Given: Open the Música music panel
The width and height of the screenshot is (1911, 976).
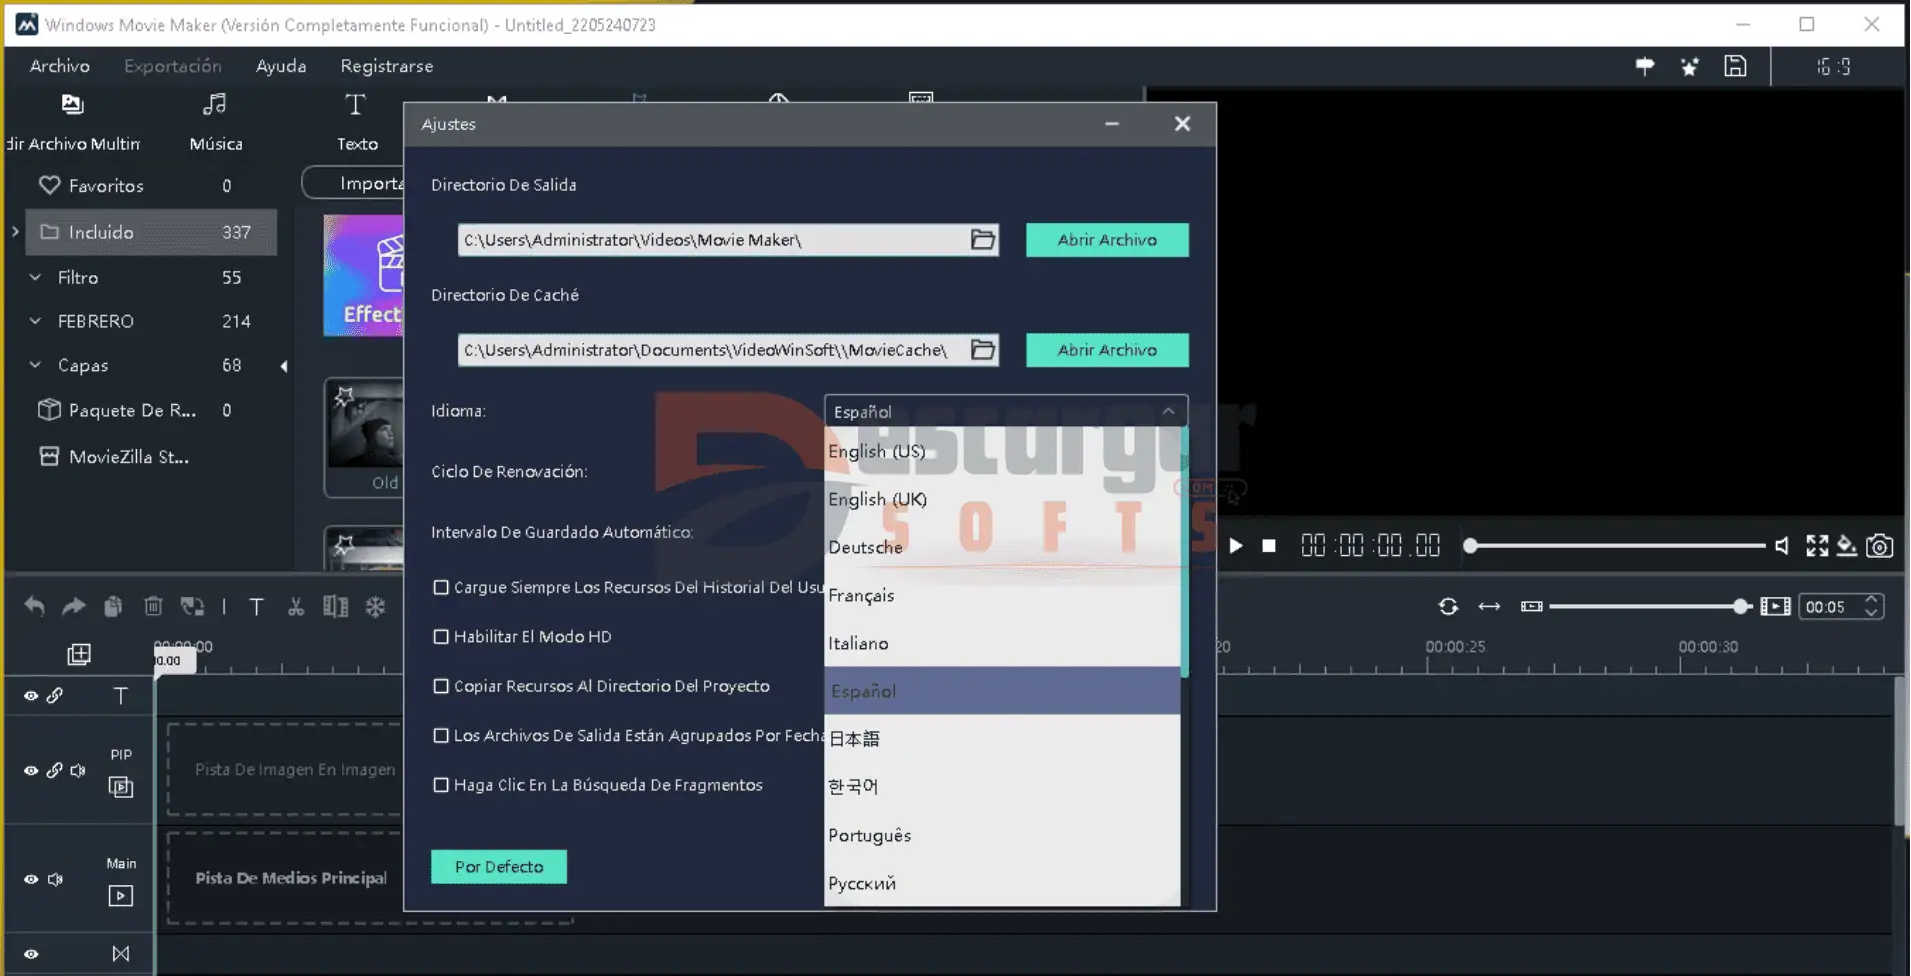Looking at the screenshot, I should (x=215, y=122).
